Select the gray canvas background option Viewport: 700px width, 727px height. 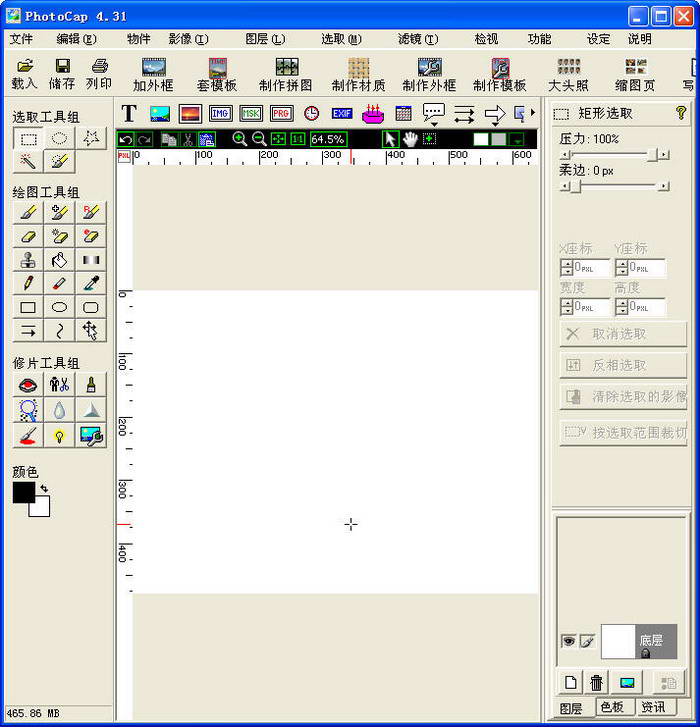point(498,139)
